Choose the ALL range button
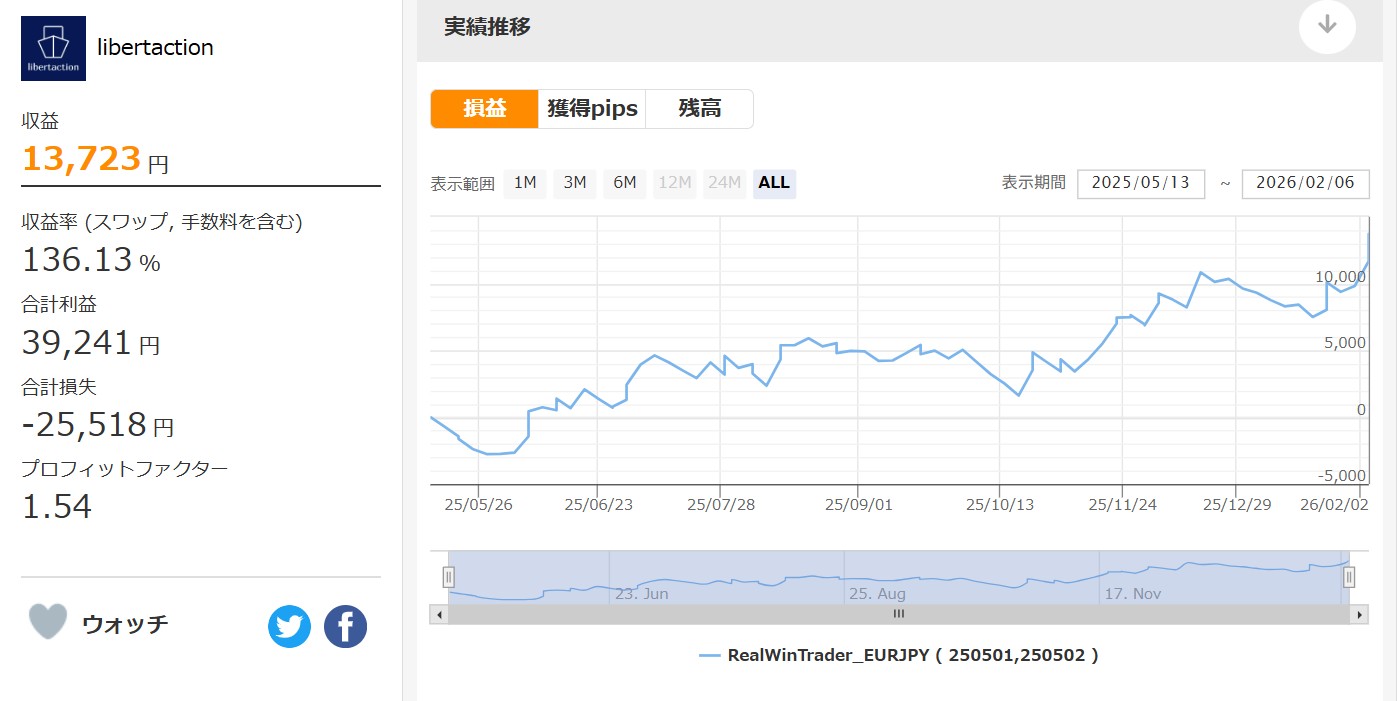The width and height of the screenshot is (1399, 701). click(774, 183)
